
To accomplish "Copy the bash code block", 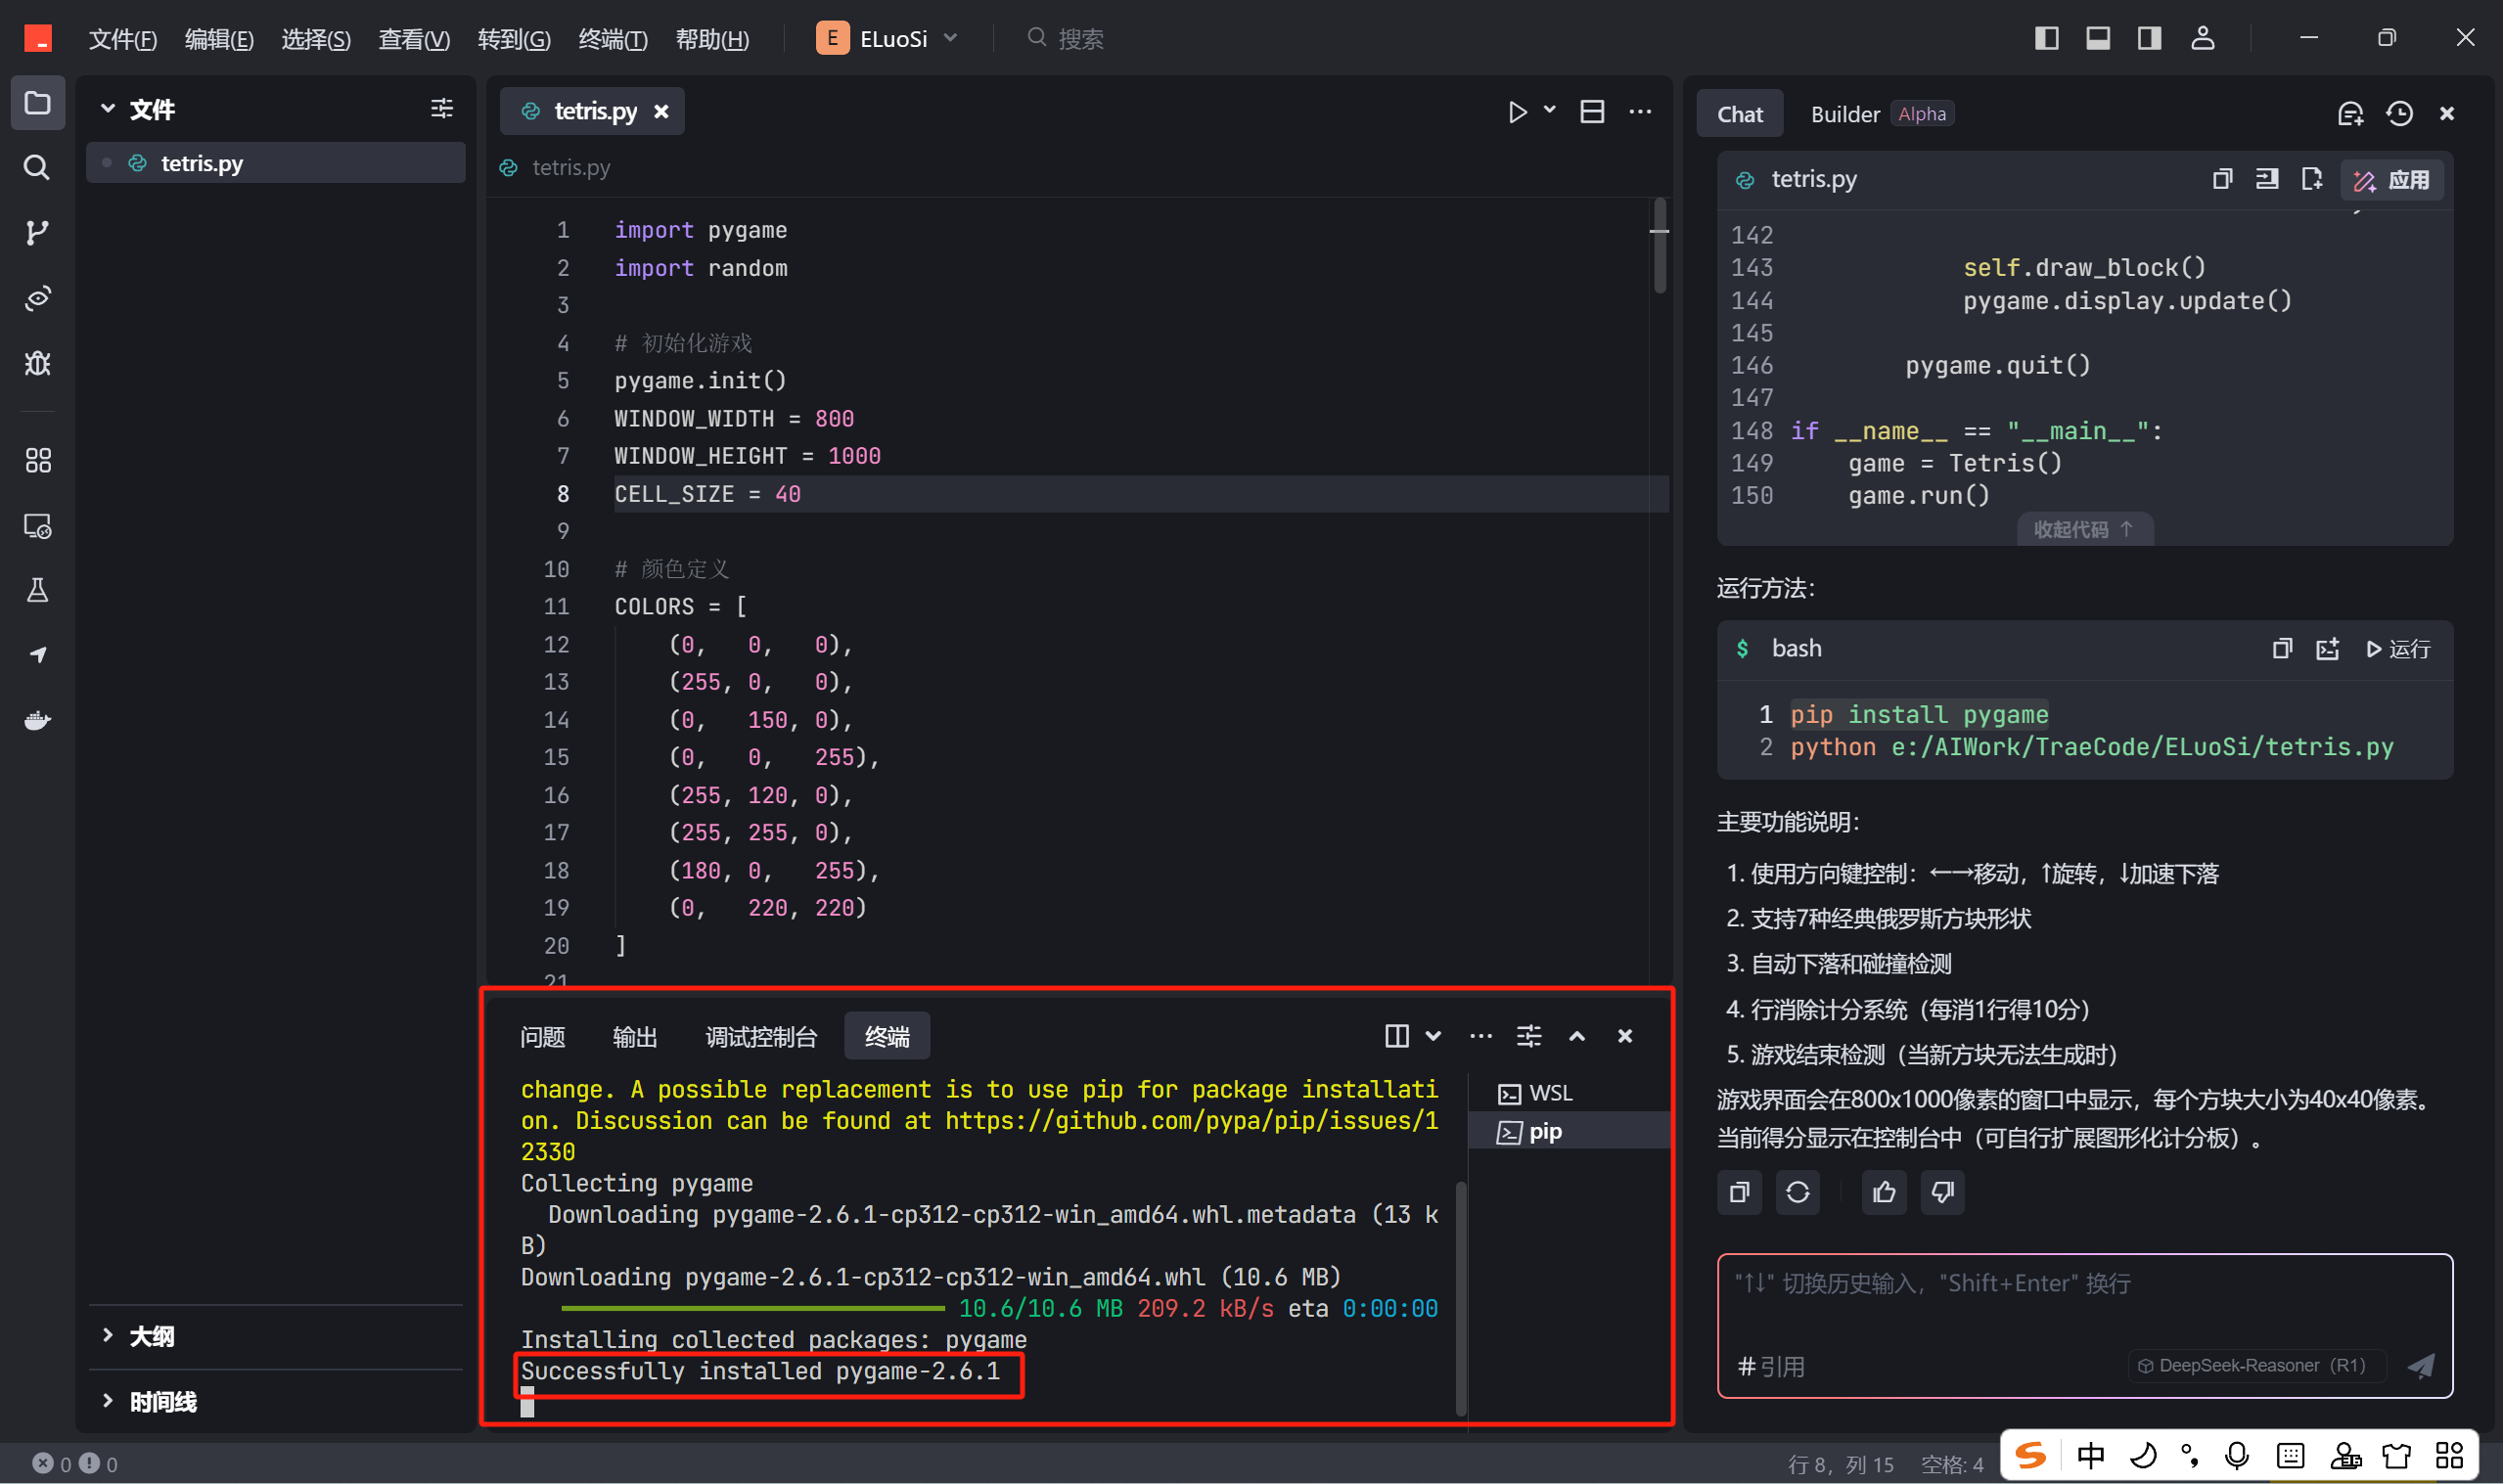I will [2281, 649].
